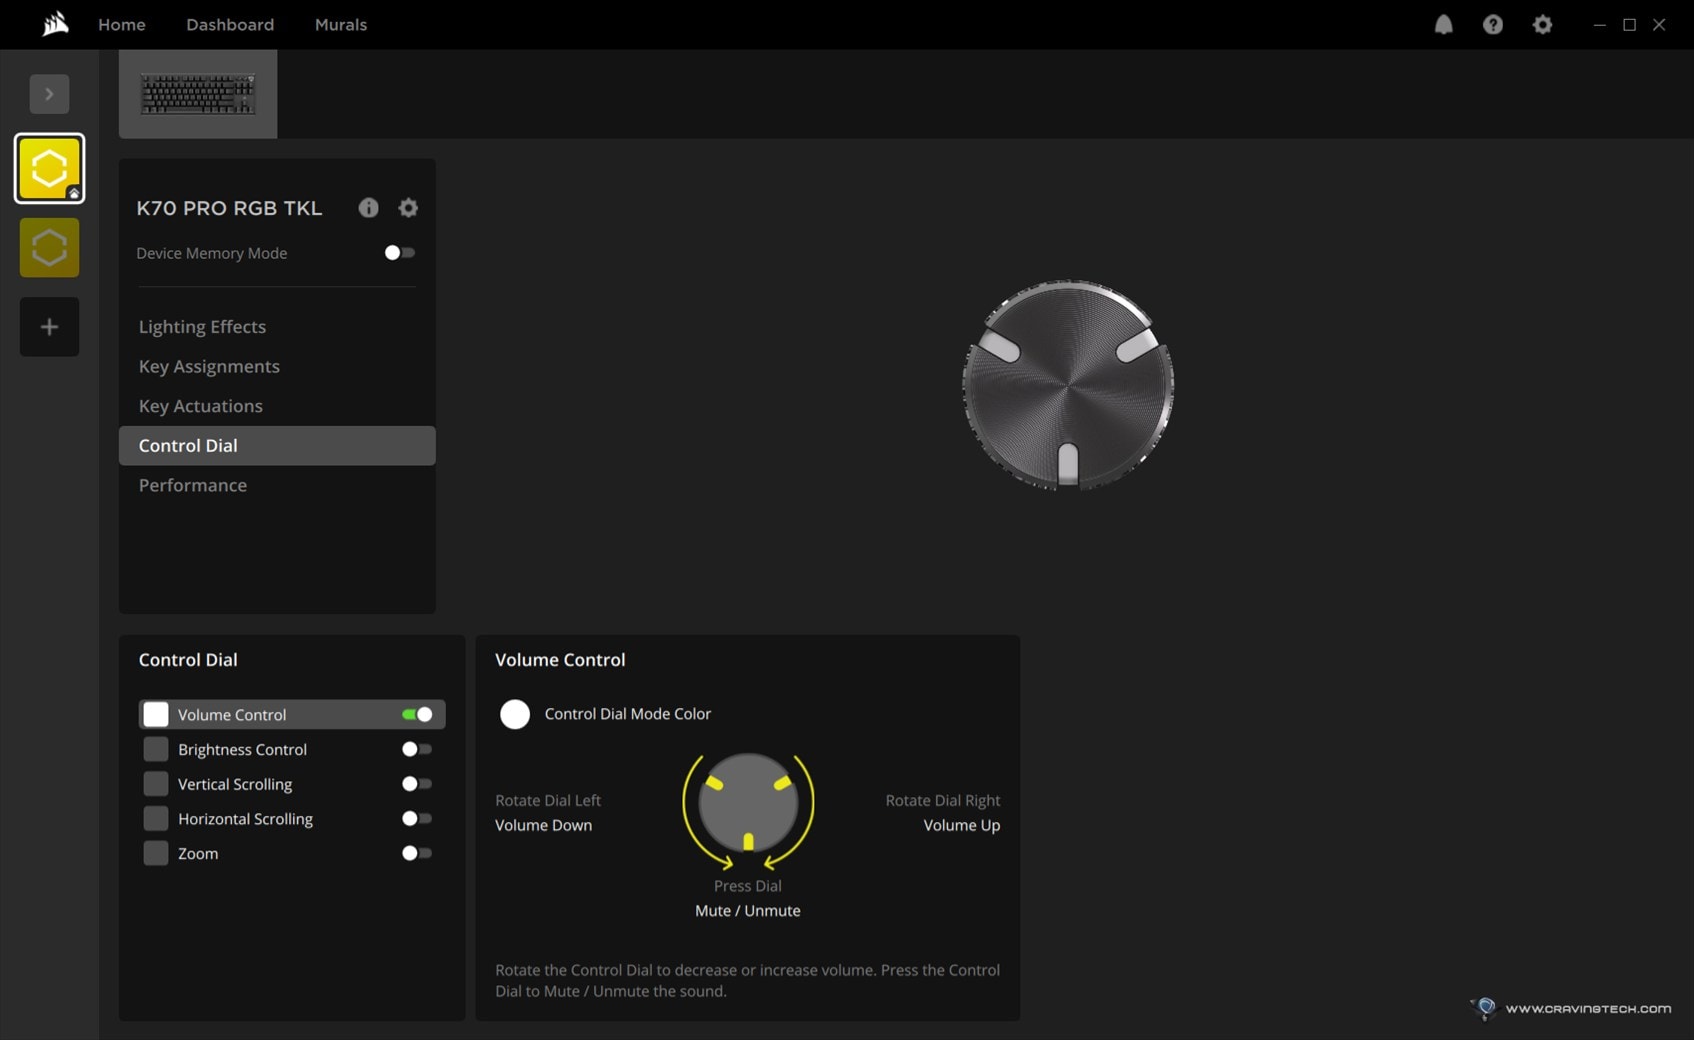Switch to Murals tab
Screen dimensions: 1694x1040
click(x=341, y=25)
